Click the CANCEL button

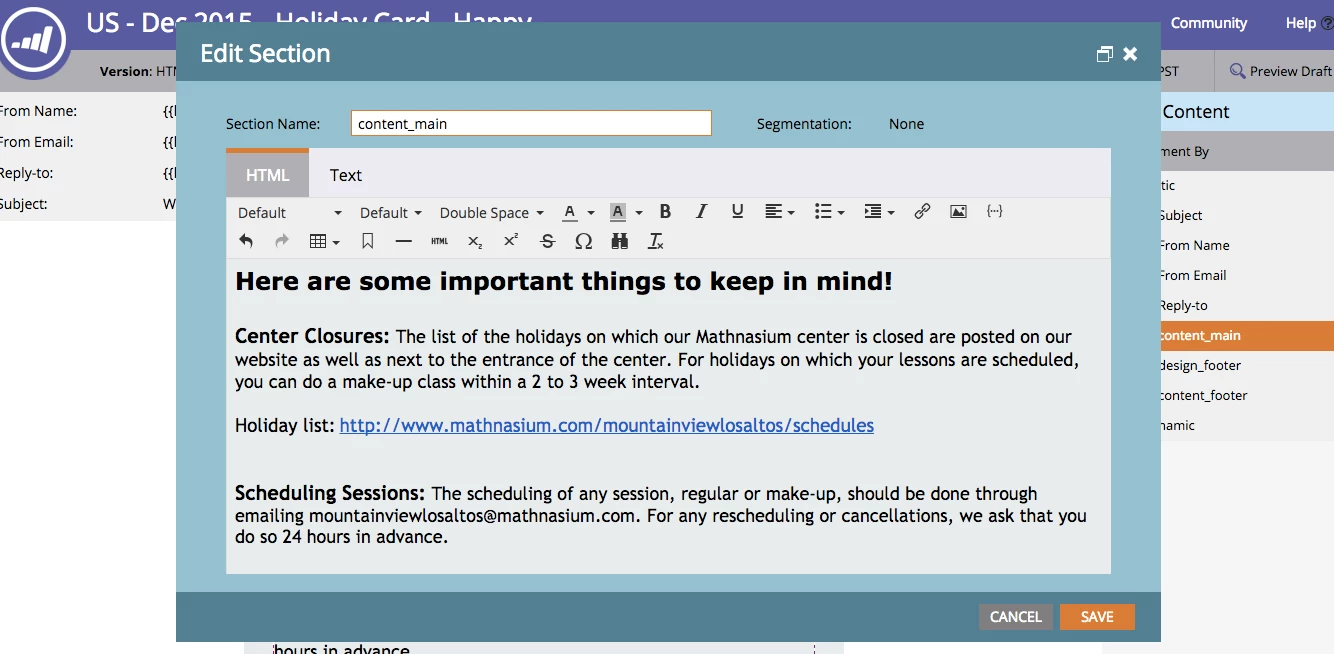[1016, 617]
